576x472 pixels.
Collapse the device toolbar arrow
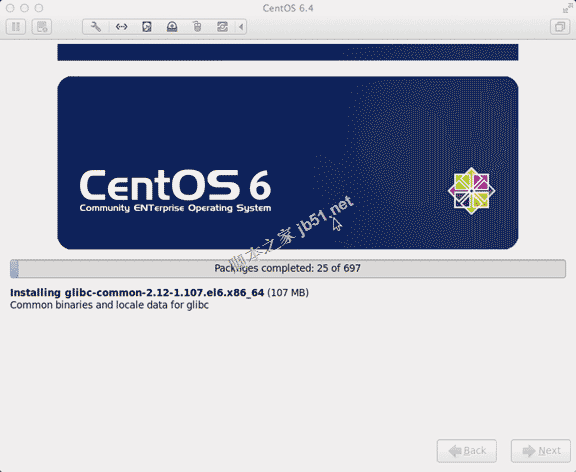241,27
